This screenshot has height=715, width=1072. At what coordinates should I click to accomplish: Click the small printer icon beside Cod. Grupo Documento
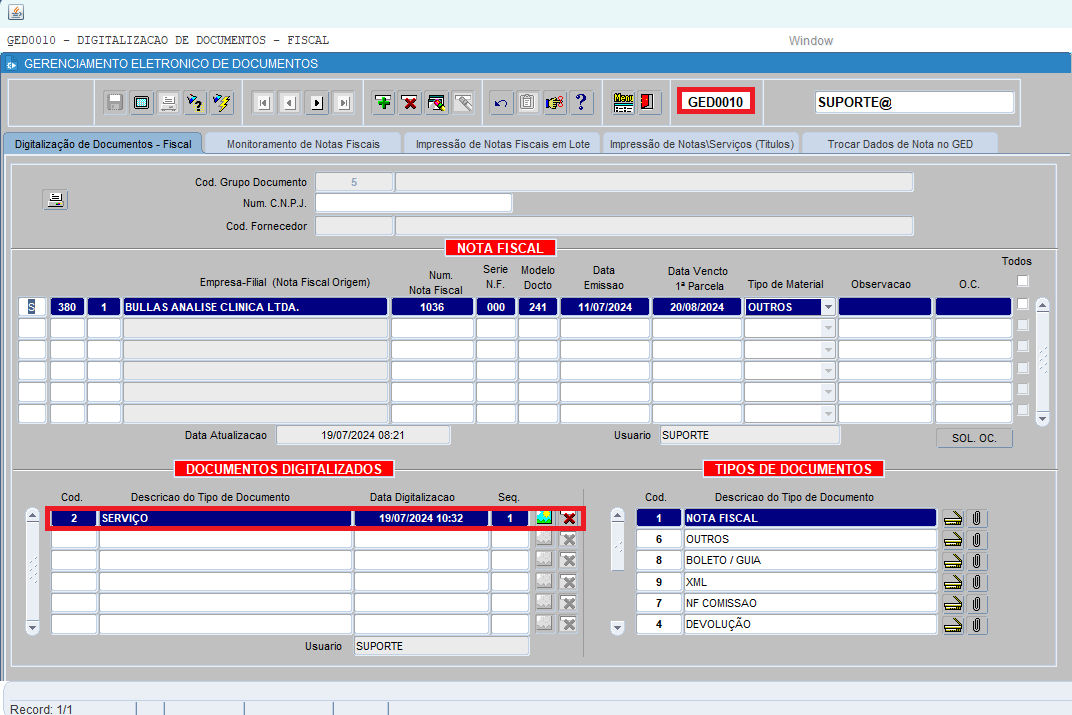pyautogui.click(x=55, y=200)
